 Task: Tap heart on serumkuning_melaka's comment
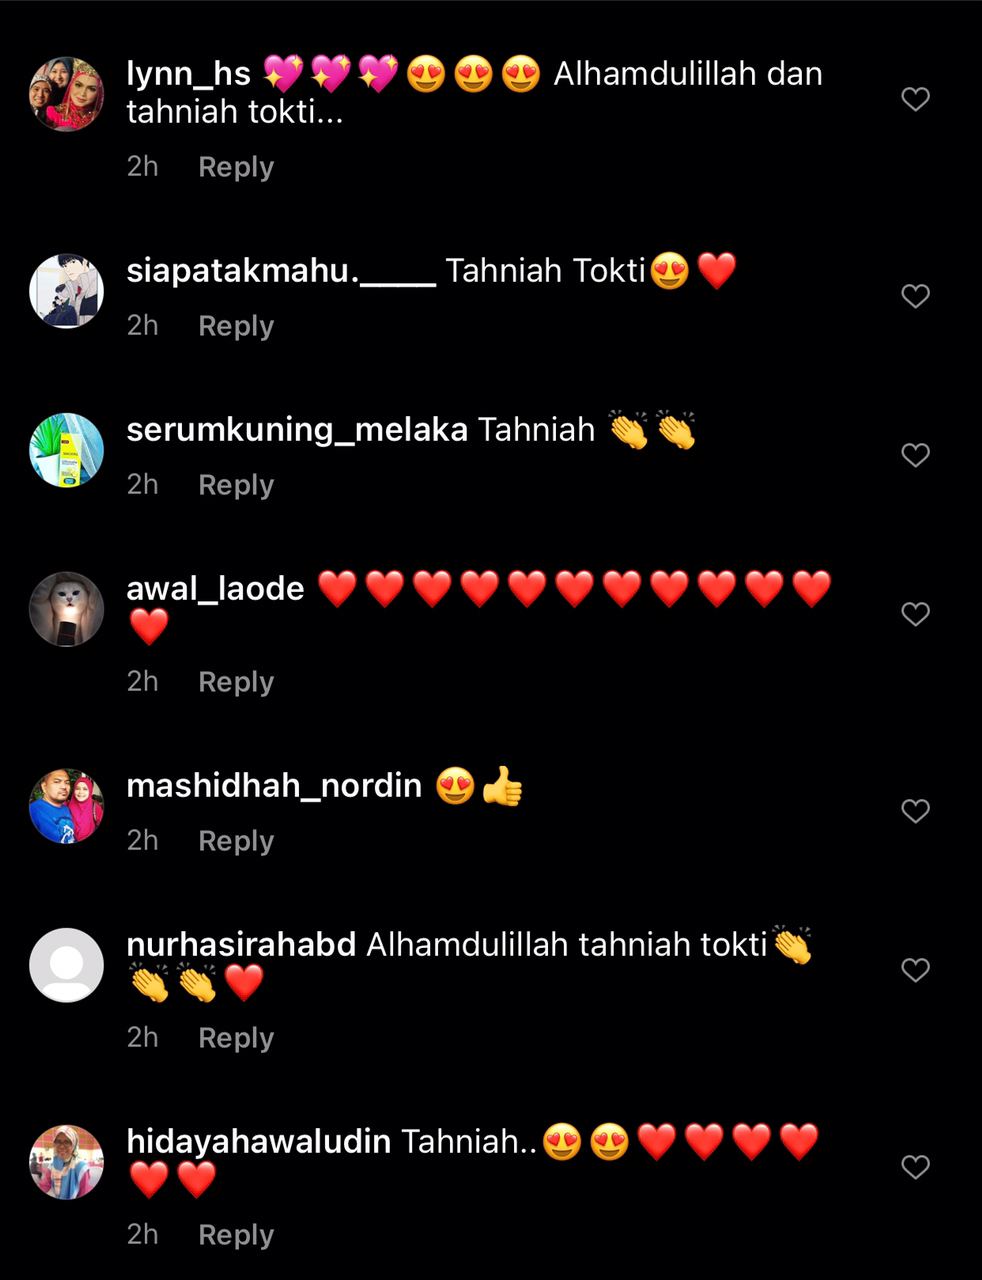[x=915, y=455]
